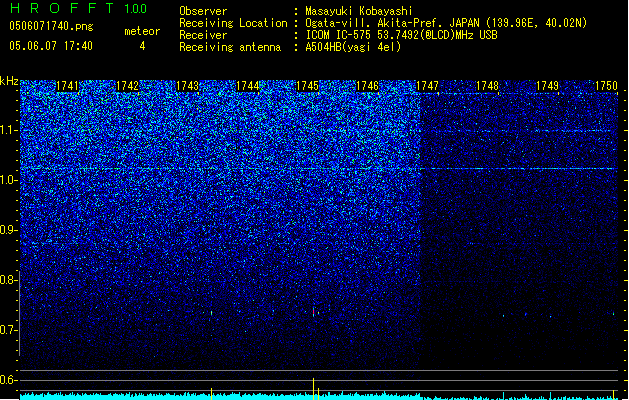629x400 pixels.
Task: Click the 0.6 kHz axis label
Action: point(8,380)
